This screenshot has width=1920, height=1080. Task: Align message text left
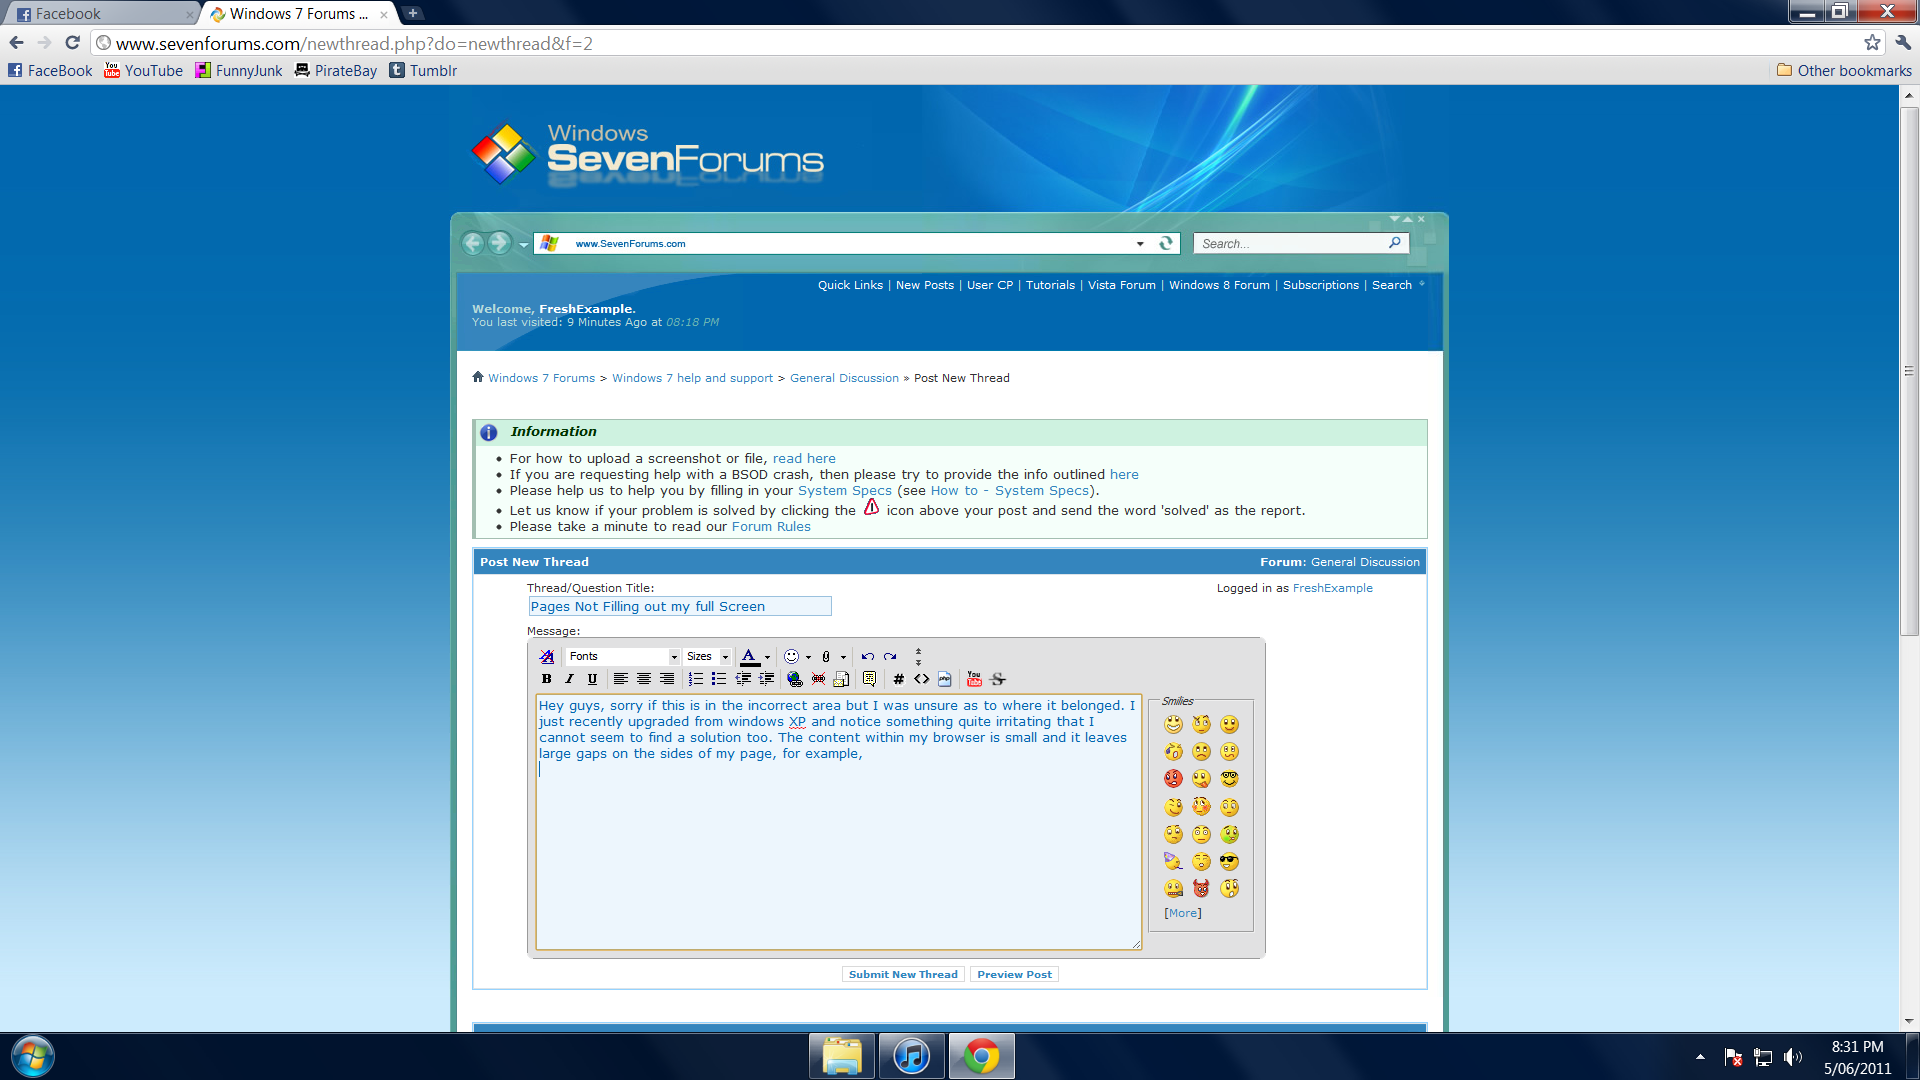click(621, 679)
